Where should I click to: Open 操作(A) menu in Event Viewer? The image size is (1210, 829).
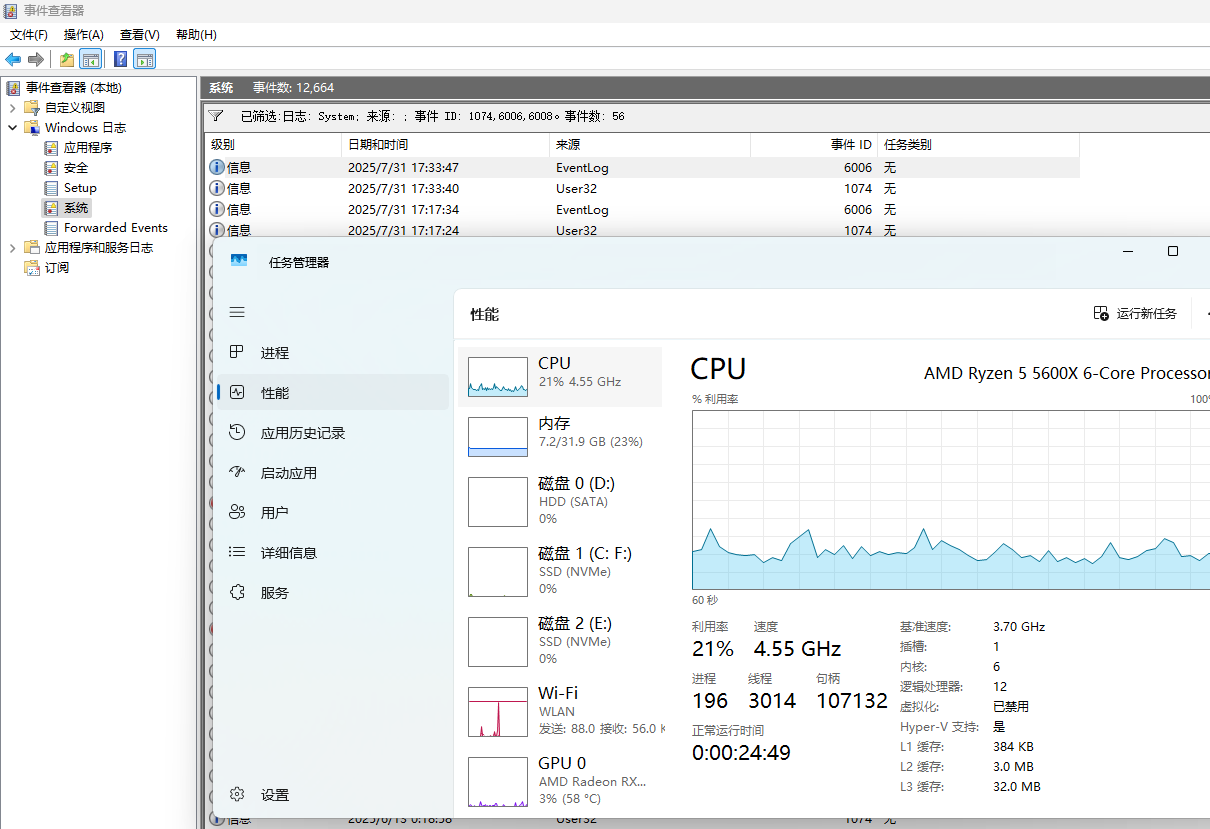point(84,34)
